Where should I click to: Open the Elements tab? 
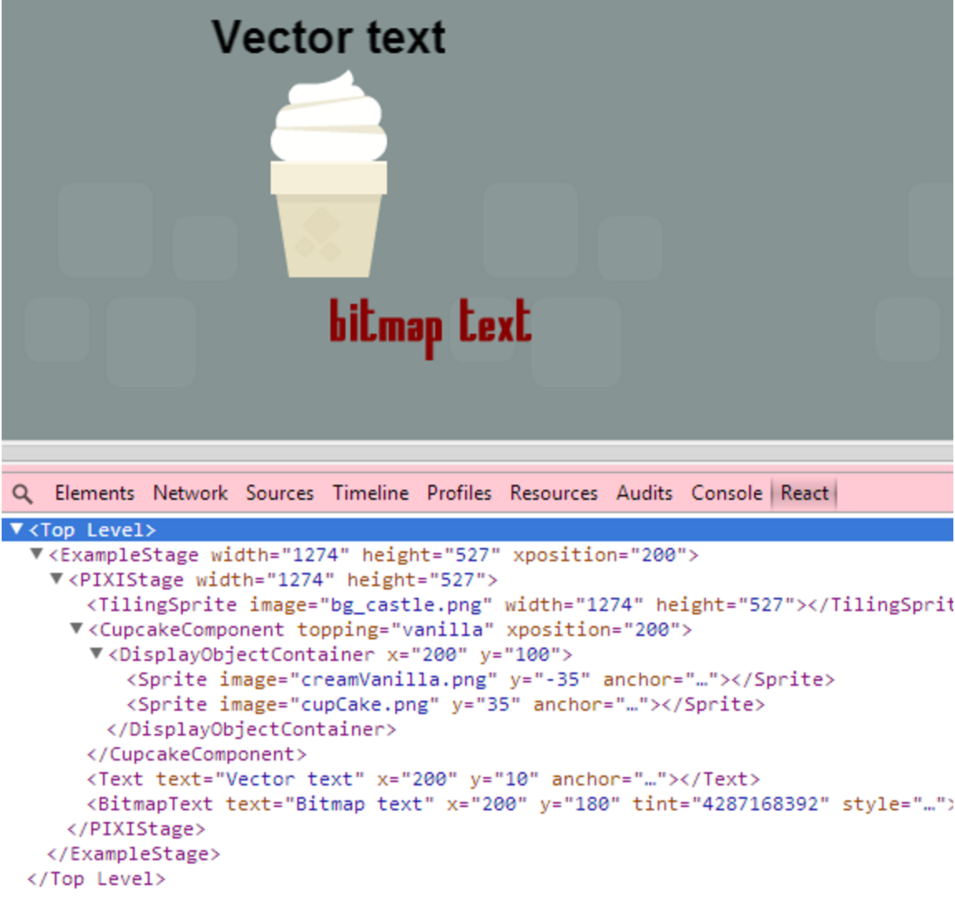point(94,493)
